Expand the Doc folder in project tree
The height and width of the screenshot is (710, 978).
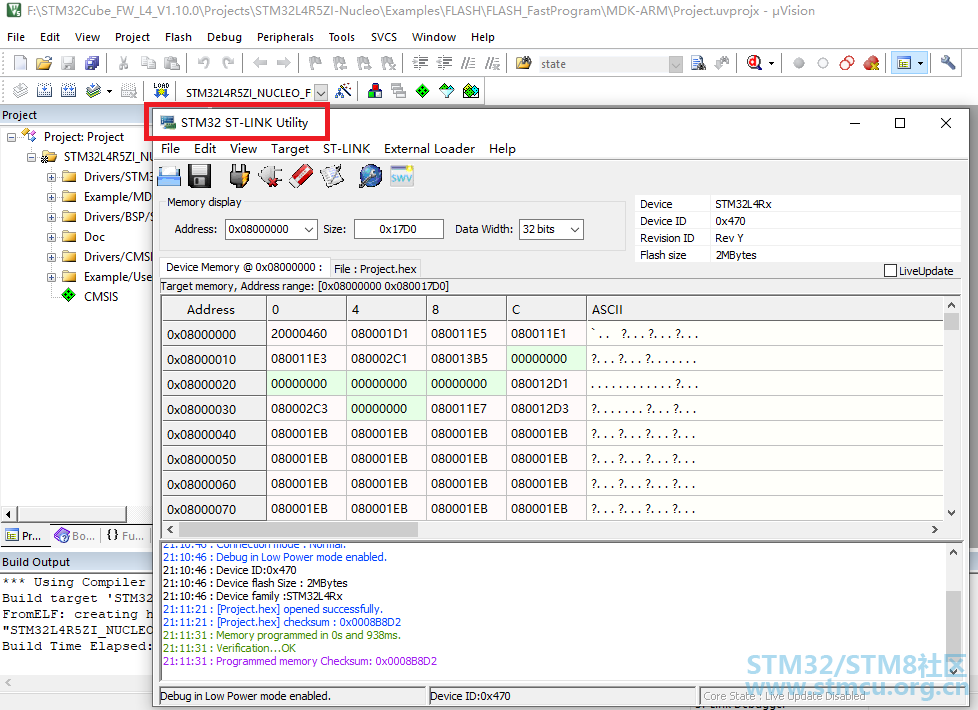(x=52, y=237)
